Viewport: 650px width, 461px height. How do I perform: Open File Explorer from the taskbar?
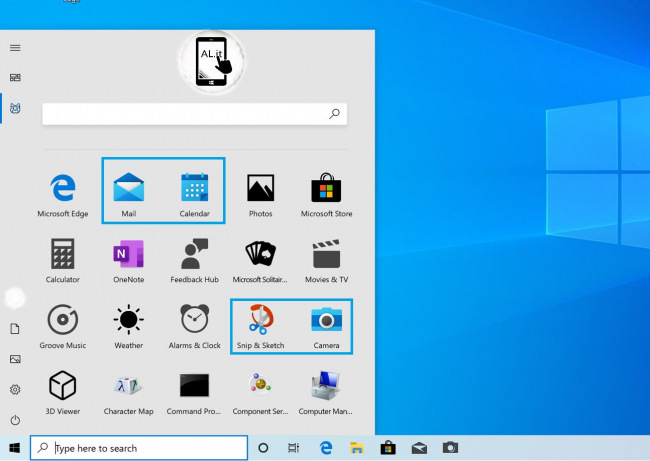click(357, 448)
